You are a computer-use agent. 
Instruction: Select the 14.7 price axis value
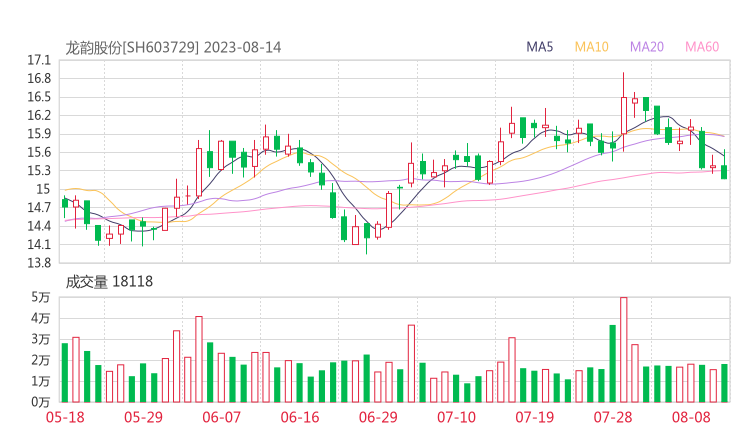(x=39, y=208)
